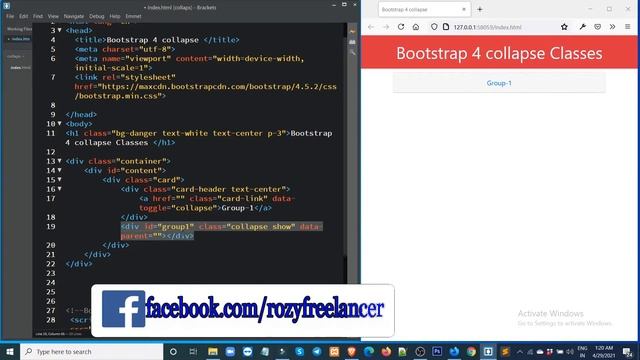Open the Help menu in Brackets
The image size is (640, 360).
115,16
